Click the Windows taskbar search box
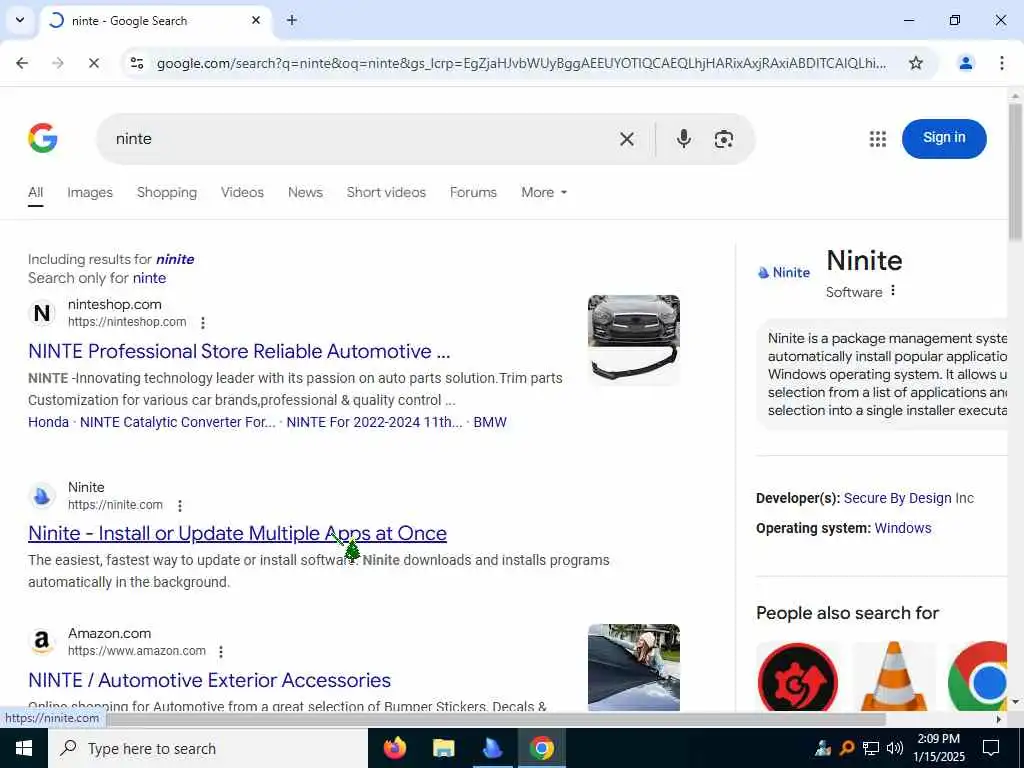 coord(208,748)
